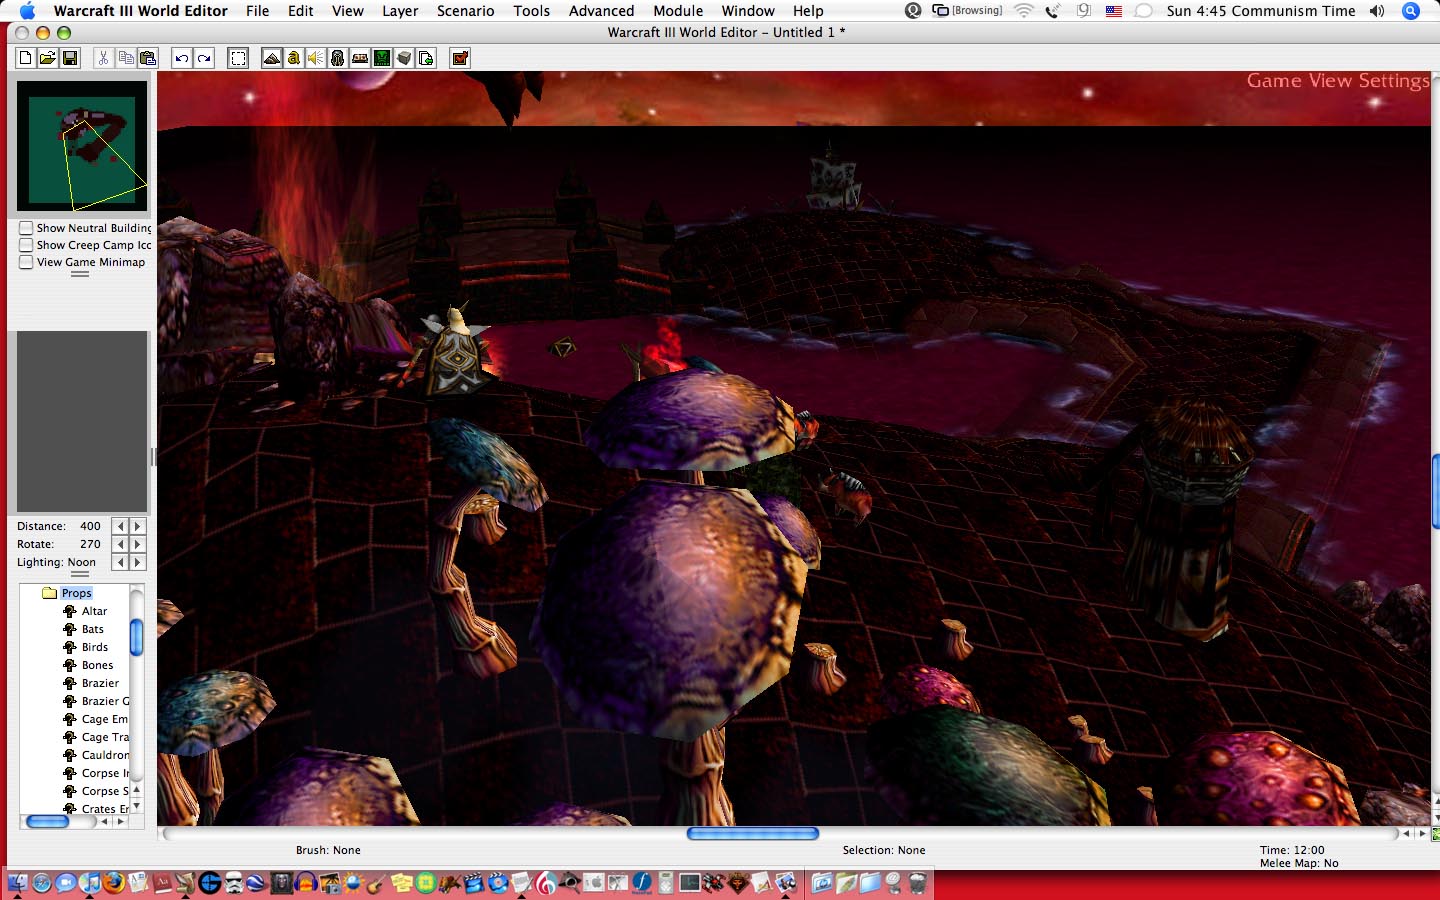
Task: Advance Lighting setting with right arrow
Action: (x=138, y=562)
